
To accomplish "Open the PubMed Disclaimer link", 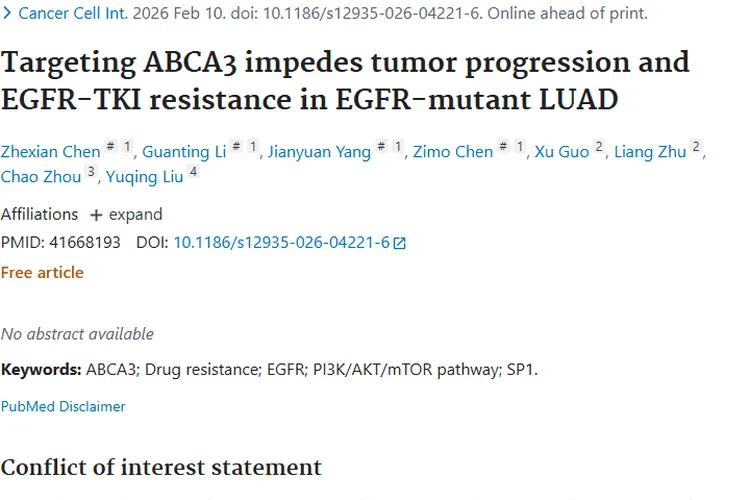I will pos(63,406).
